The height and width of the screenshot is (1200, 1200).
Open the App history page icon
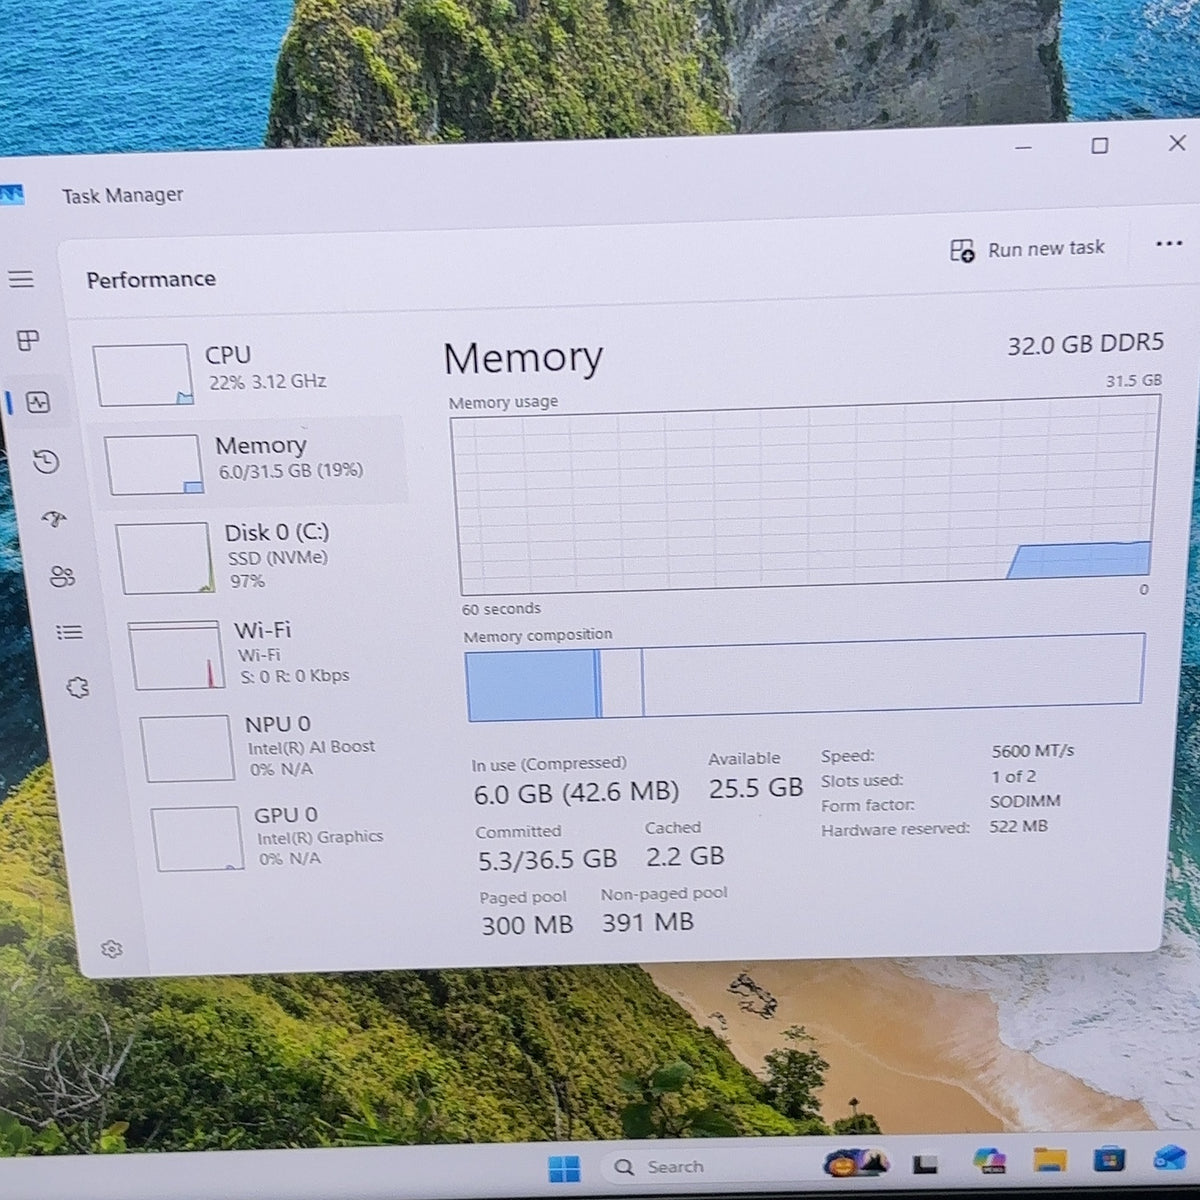[x=46, y=462]
